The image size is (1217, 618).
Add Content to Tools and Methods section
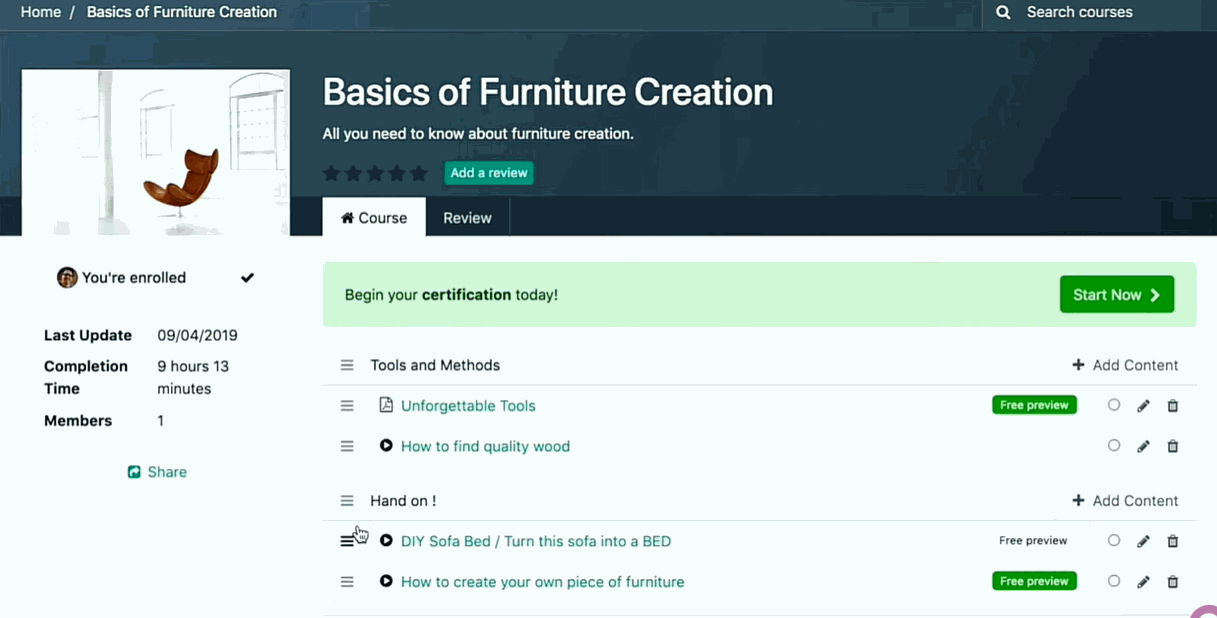point(1125,365)
